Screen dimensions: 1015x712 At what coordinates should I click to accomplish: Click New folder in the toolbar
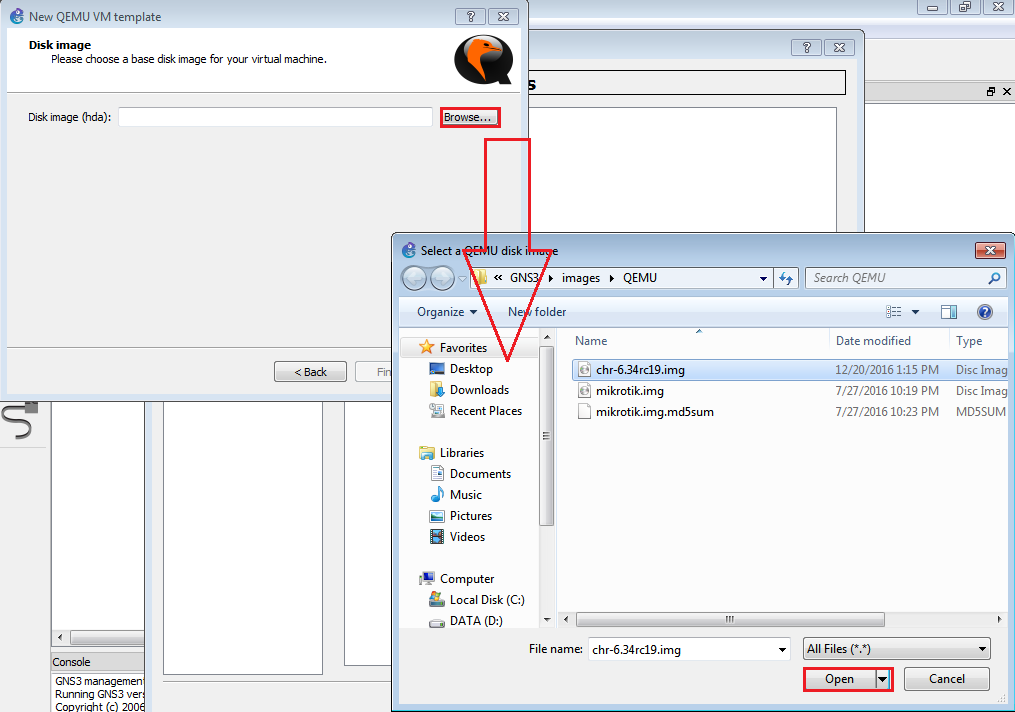coord(537,312)
